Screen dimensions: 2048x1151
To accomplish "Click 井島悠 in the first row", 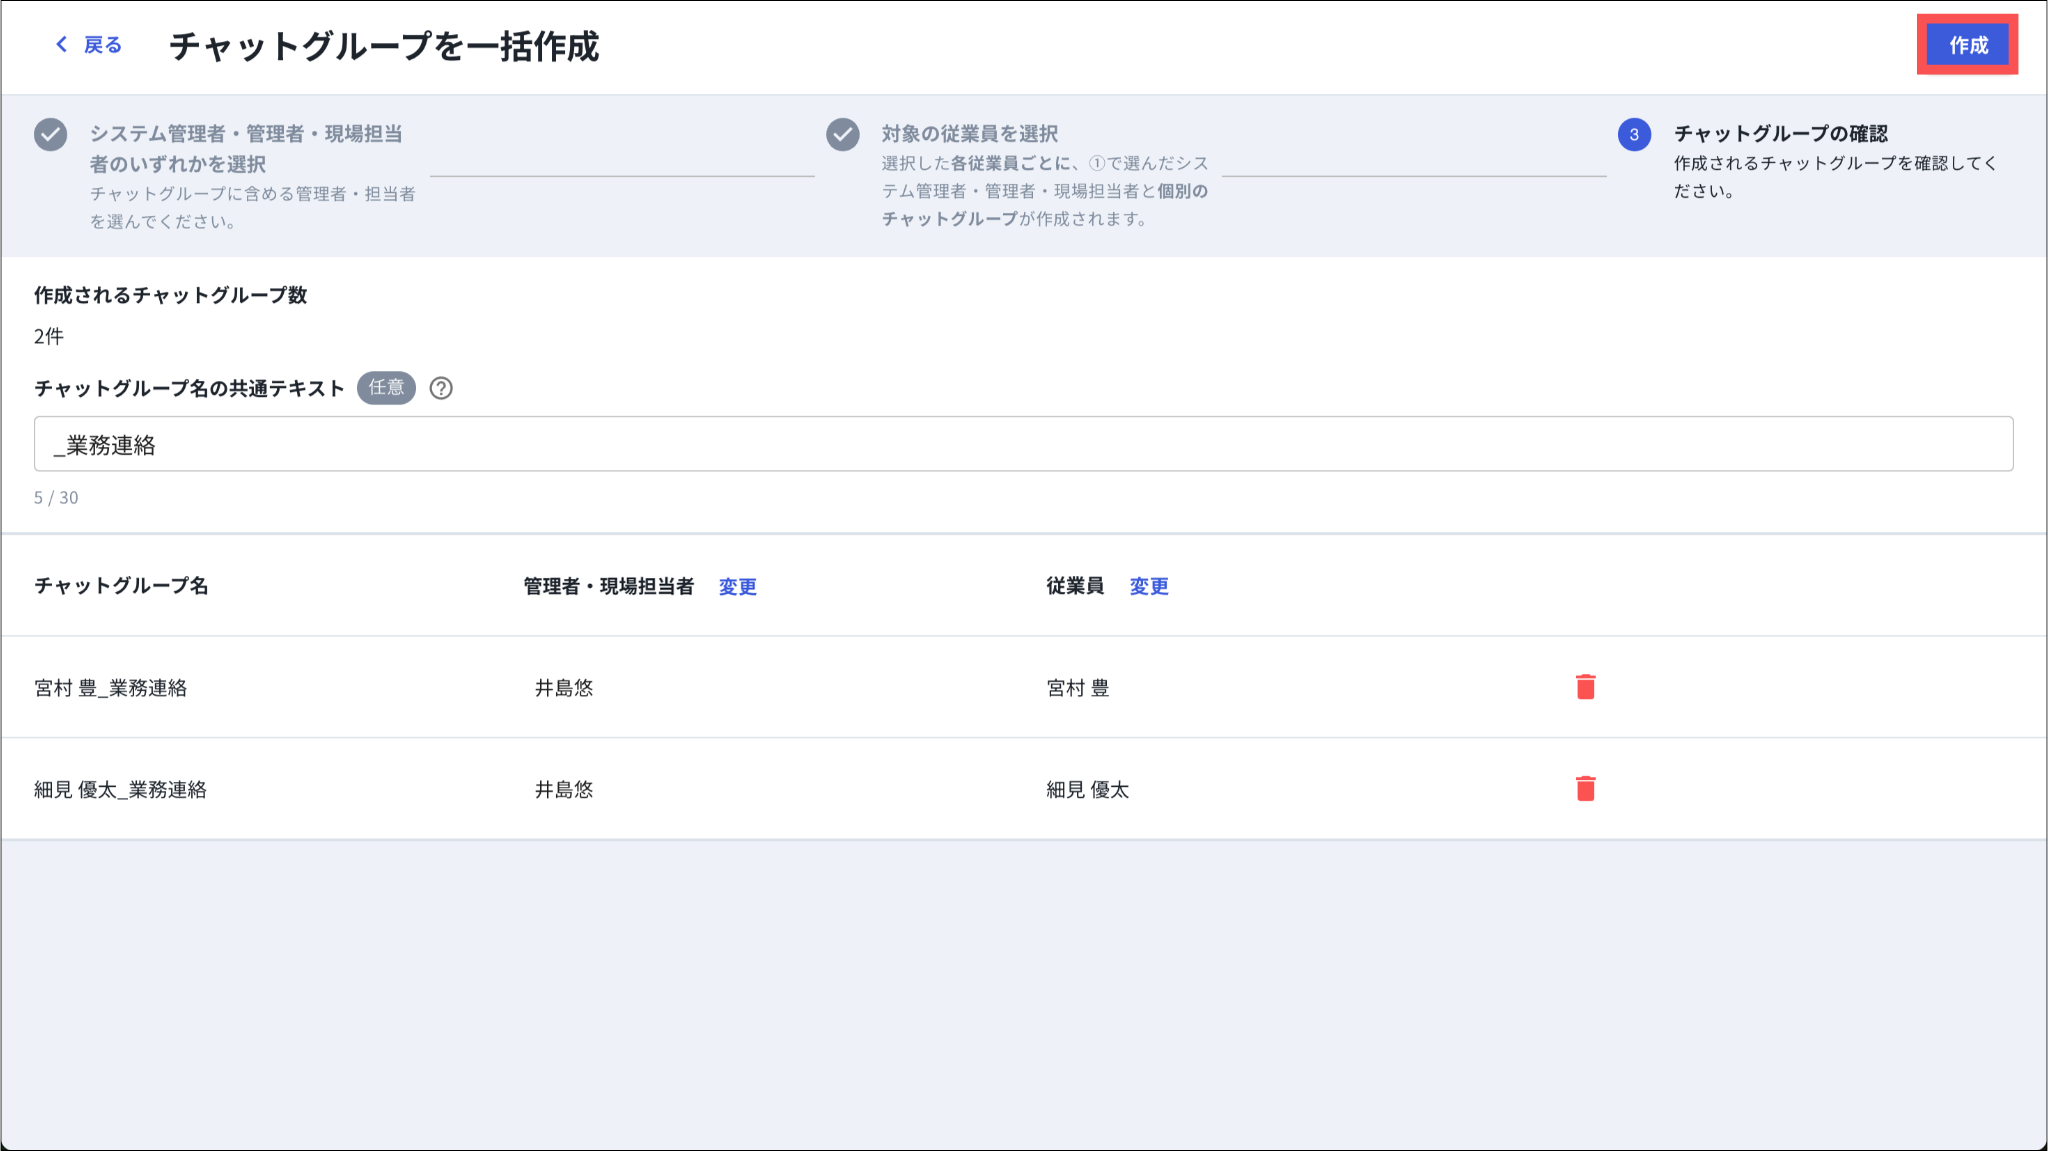I will pyautogui.click(x=564, y=688).
